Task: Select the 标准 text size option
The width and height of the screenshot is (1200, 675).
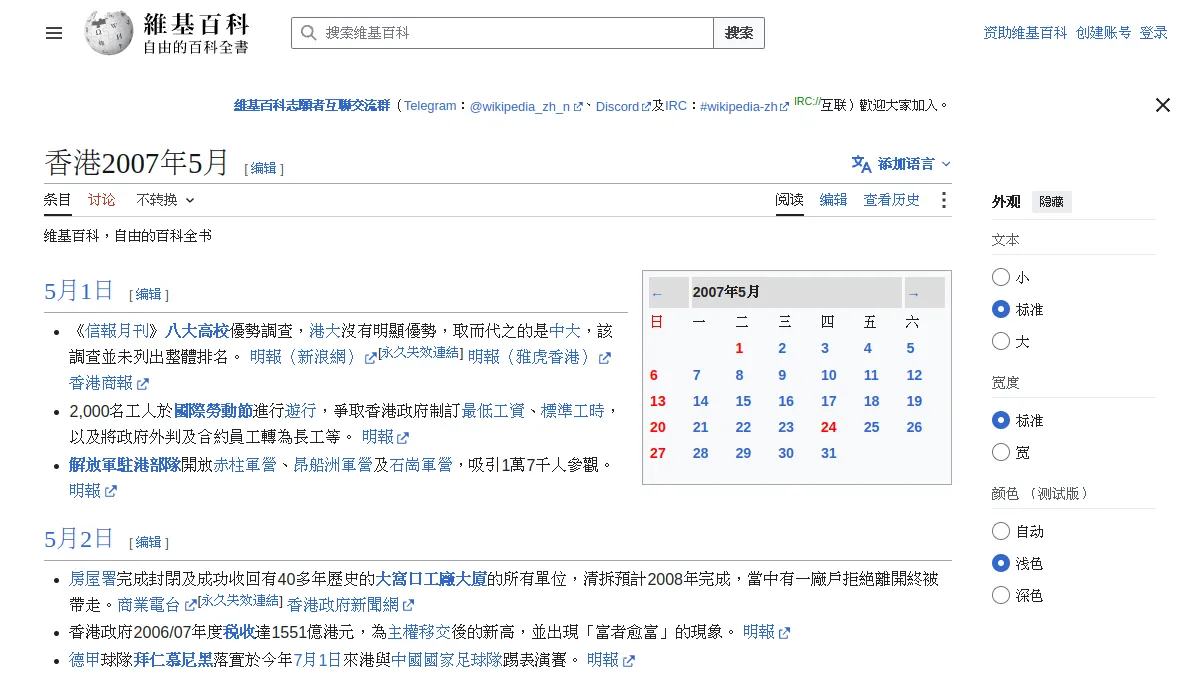Action: click(x=1001, y=309)
